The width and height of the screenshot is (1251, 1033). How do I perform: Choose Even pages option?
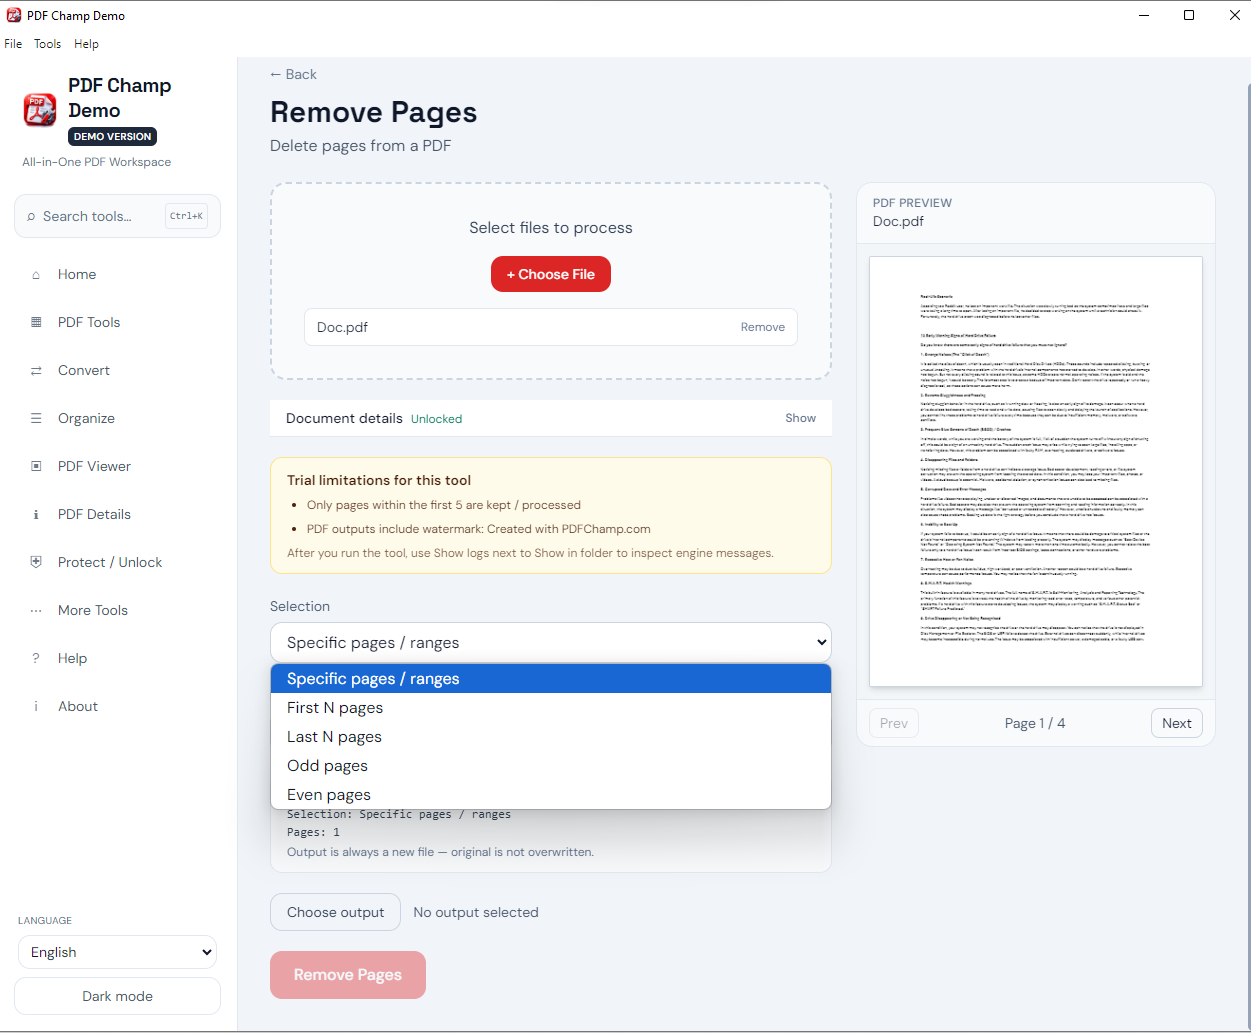[551, 795]
